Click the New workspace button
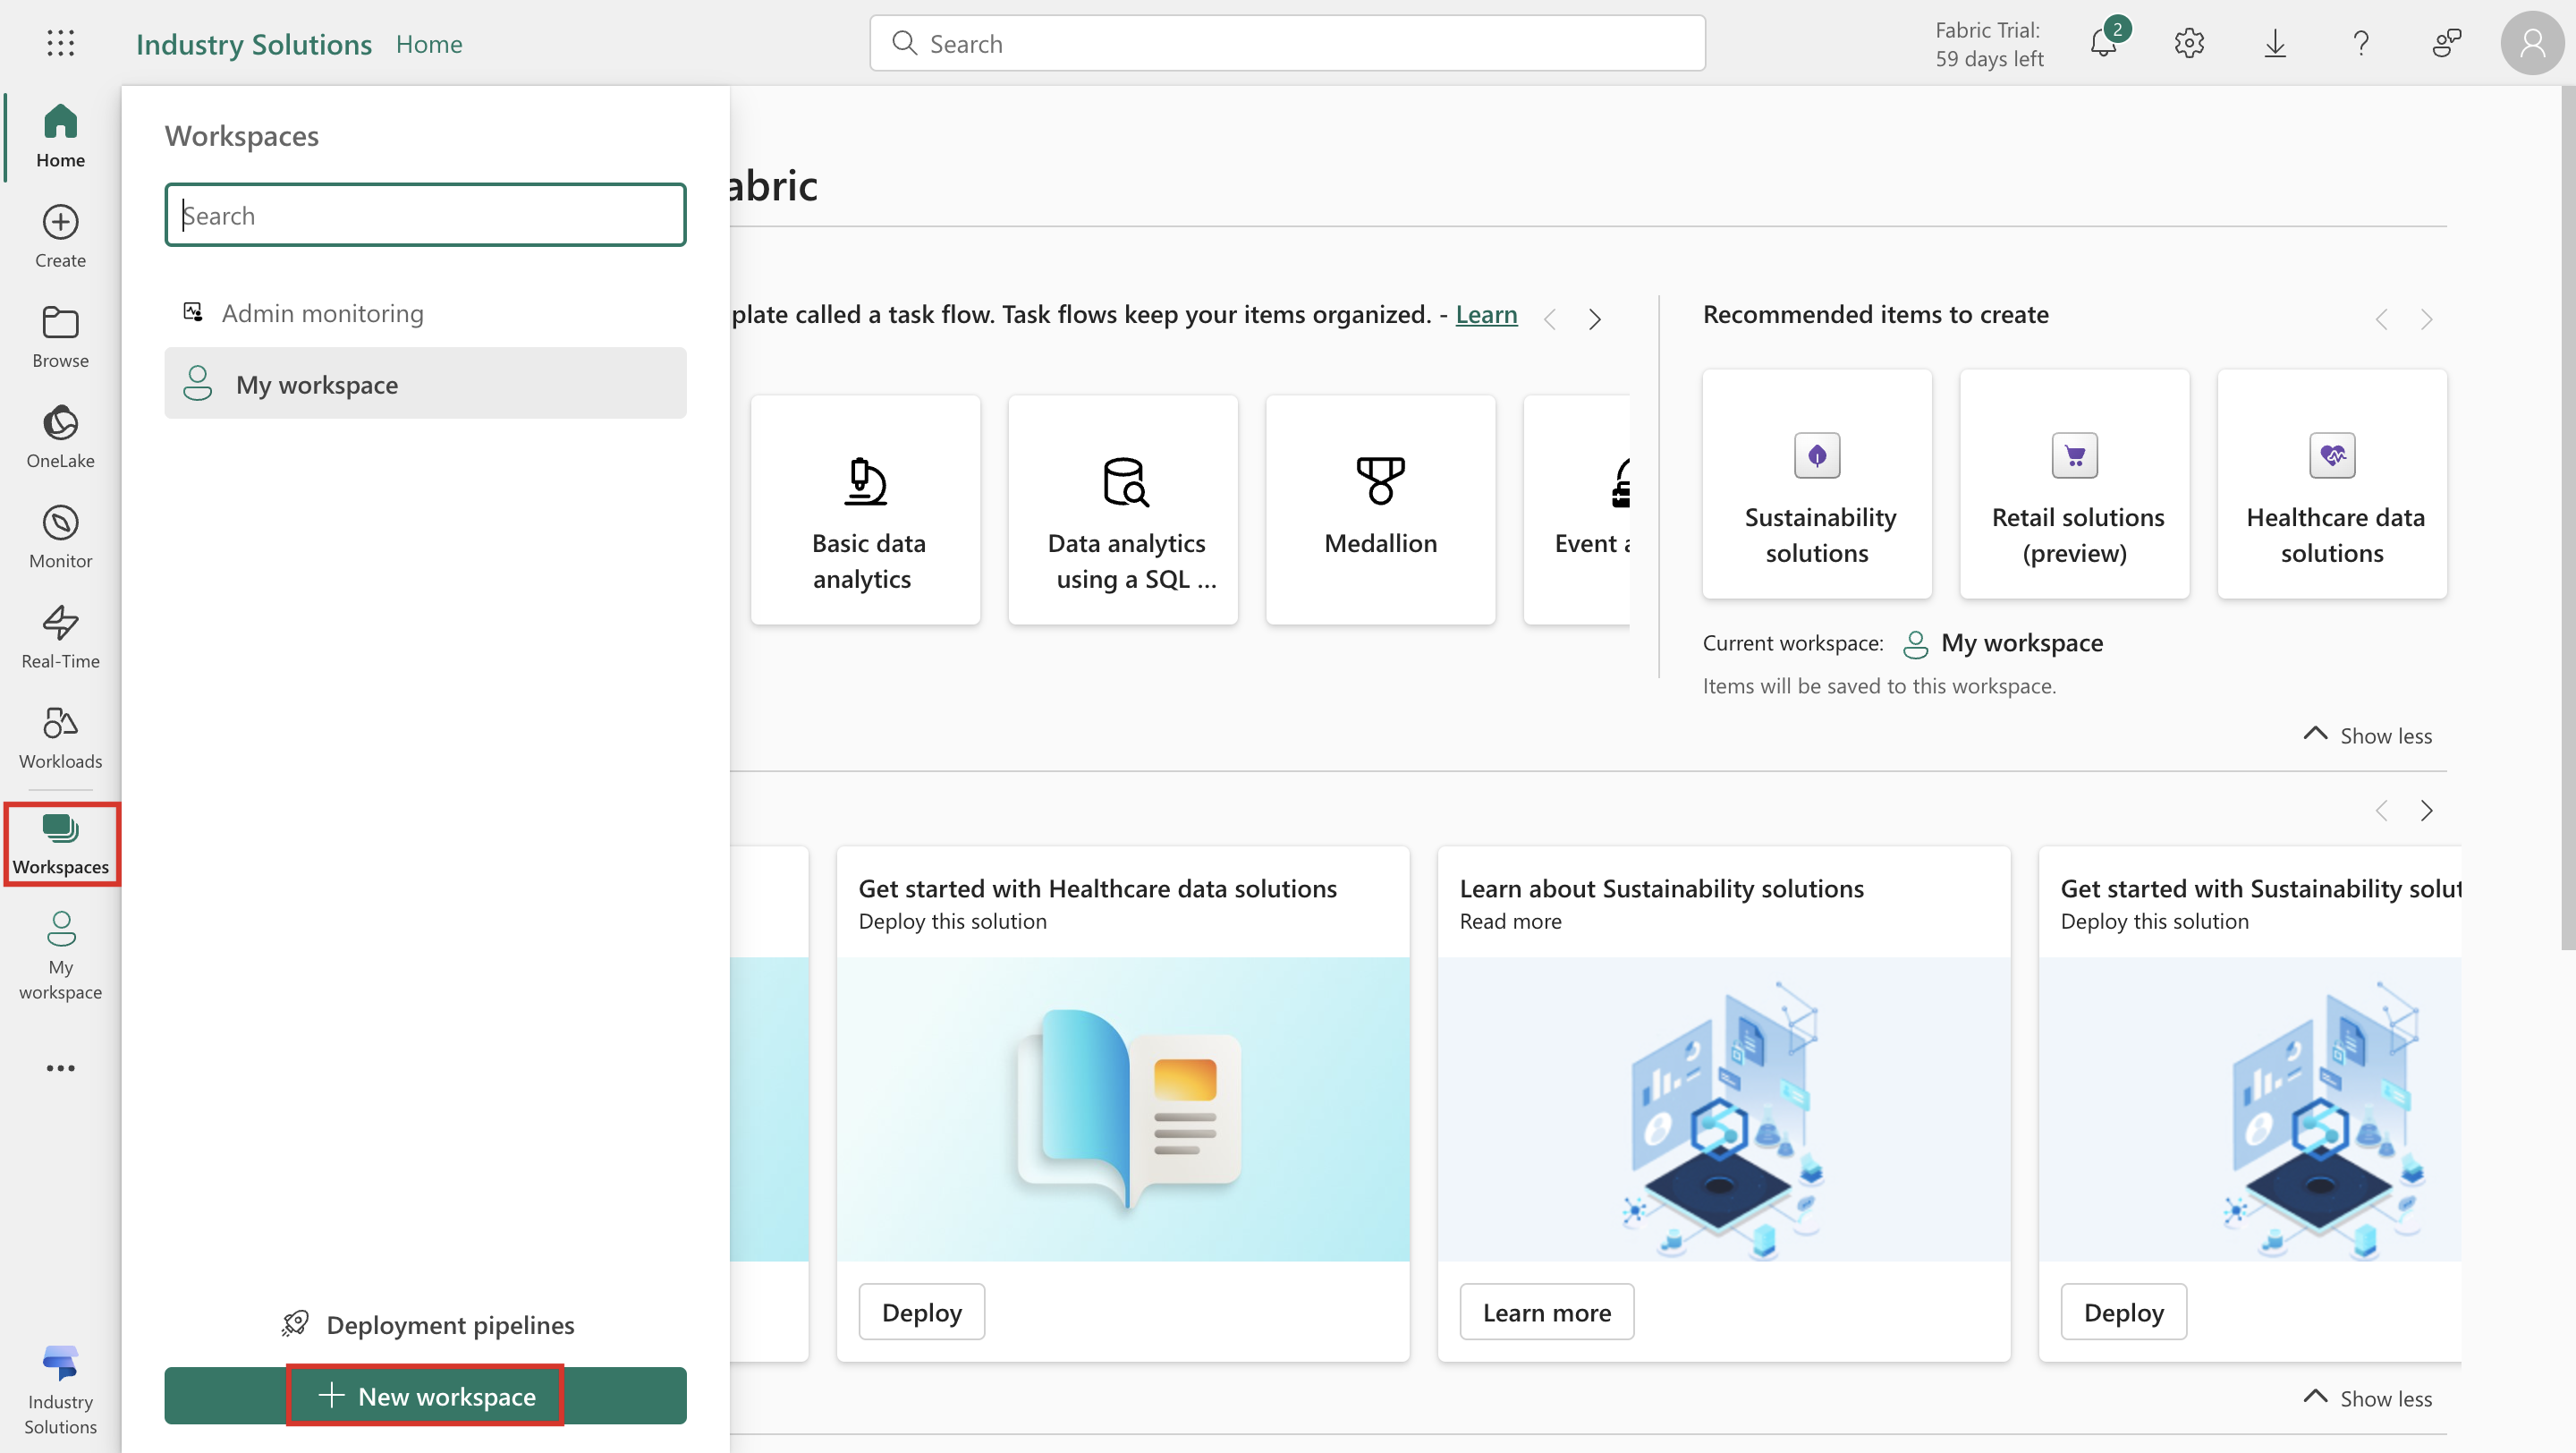 pos(426,1396)
